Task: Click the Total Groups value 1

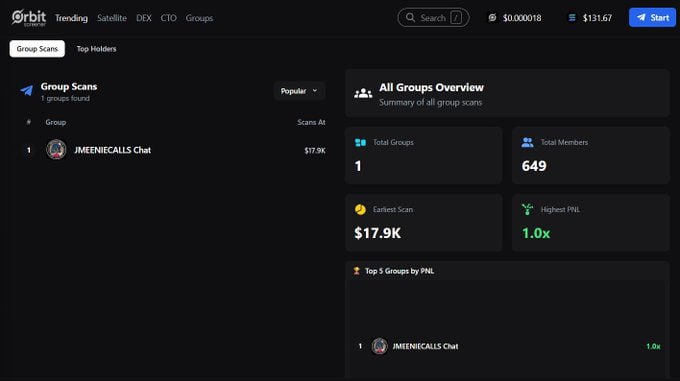Action: 358,166
